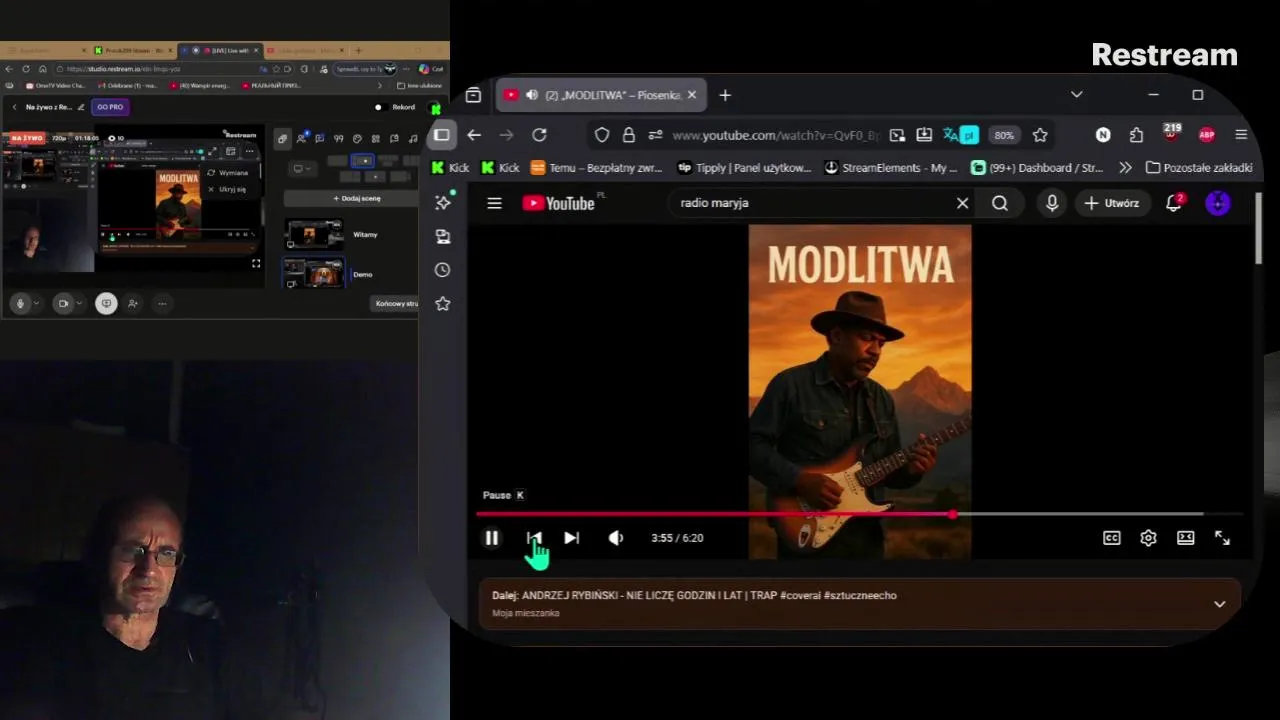1280x720 pixels.
Task: Reset the 80% zoom indicator
Action: click(x=1004, y=135)
